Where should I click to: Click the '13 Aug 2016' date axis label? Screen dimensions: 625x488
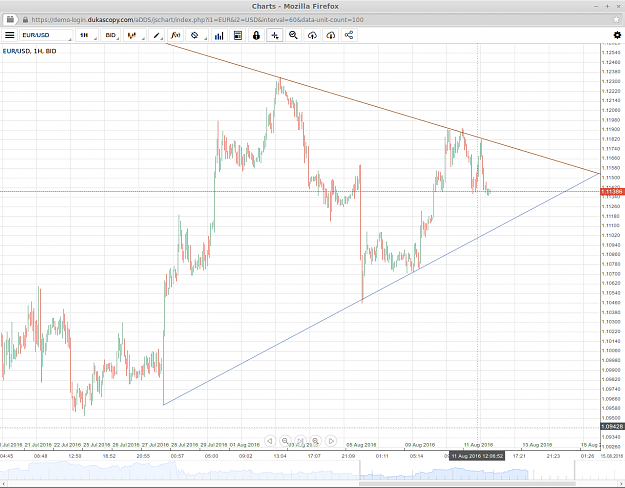[x=537, y=445]
